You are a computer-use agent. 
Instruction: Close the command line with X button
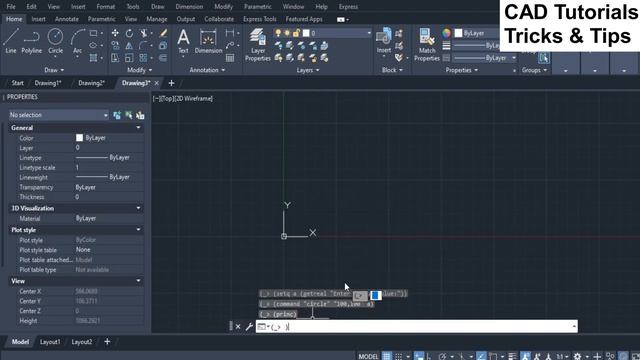point(238,327)
